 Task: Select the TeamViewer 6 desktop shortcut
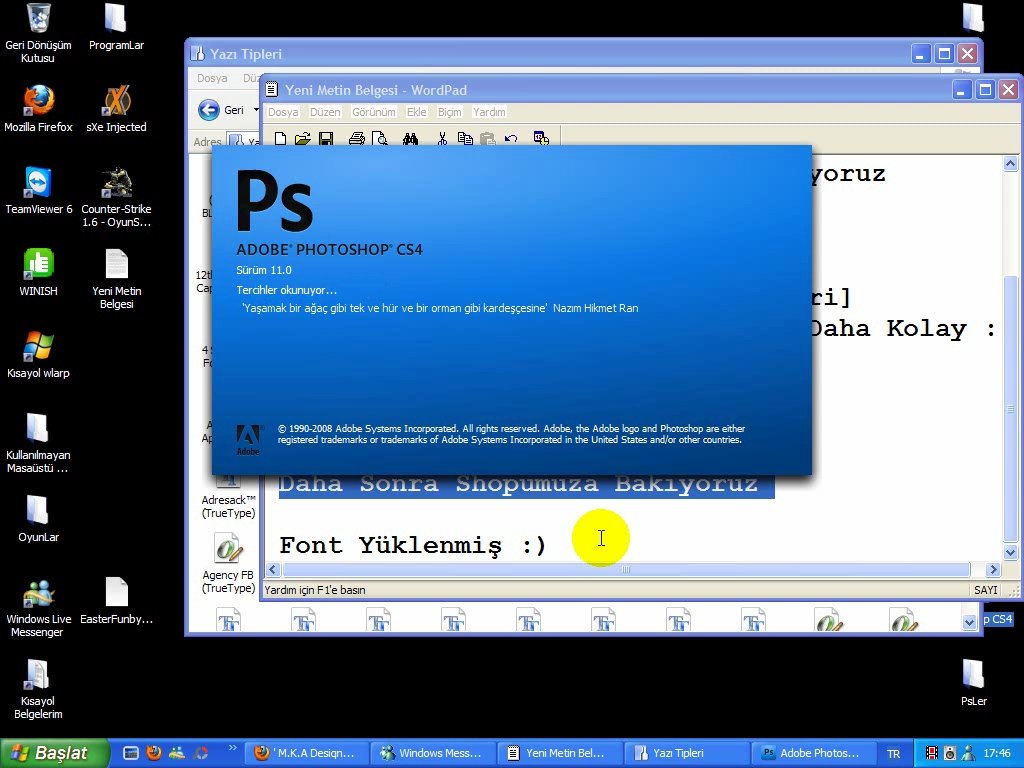tap(39, 191)
